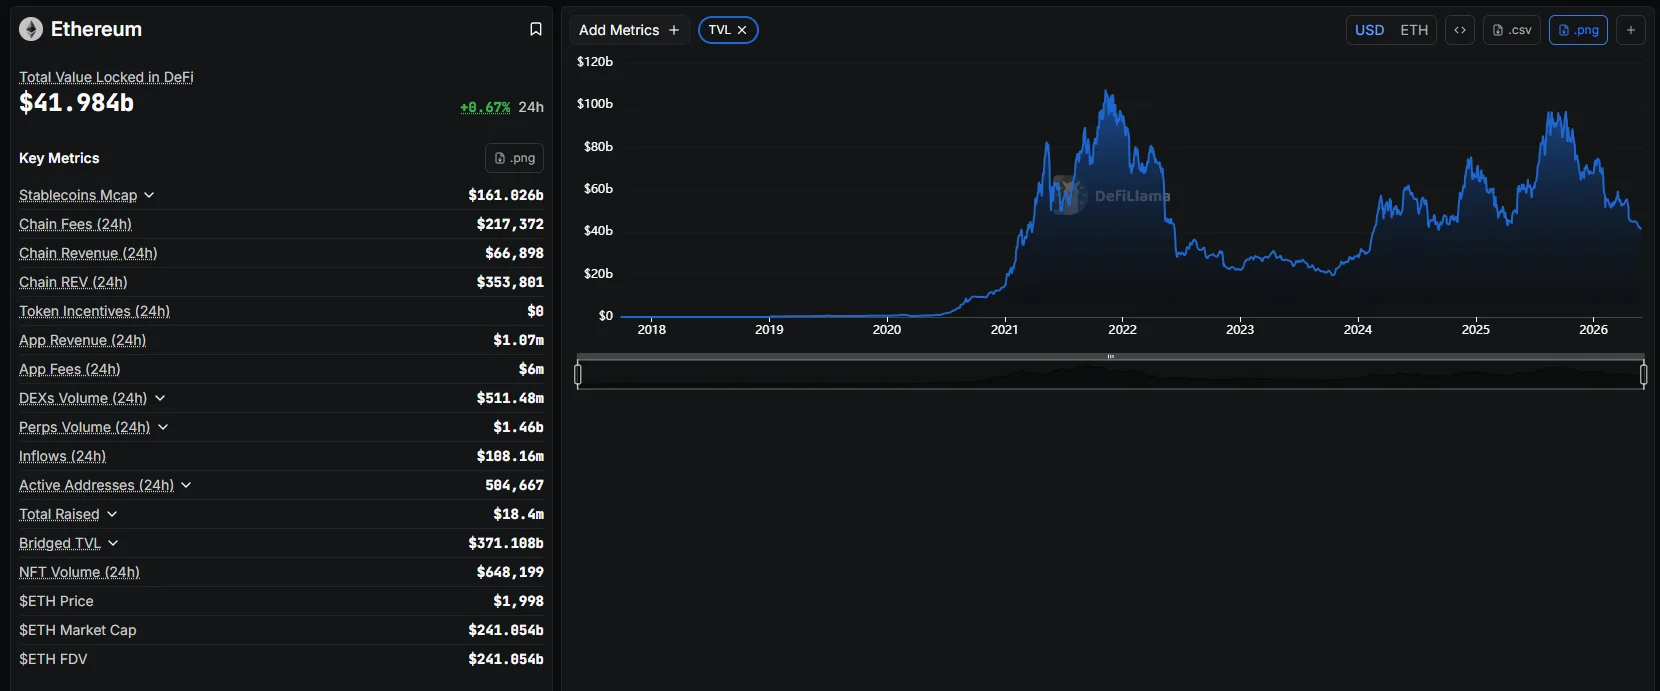This screenshot has width=1660, height=691.
Task: Bookmark Ethereum with the bookmark icon
Action: tap(536, 29)
